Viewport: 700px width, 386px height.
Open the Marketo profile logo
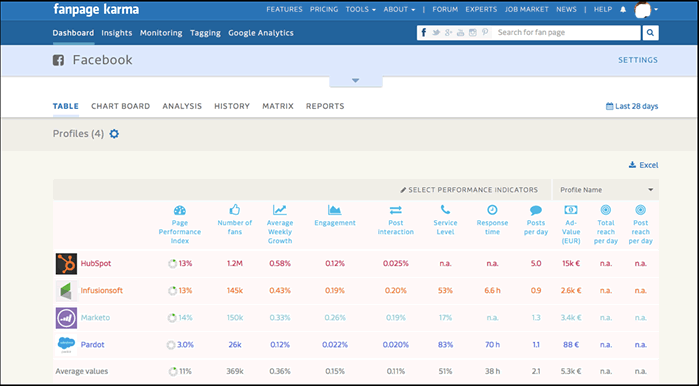click(66, 318)
